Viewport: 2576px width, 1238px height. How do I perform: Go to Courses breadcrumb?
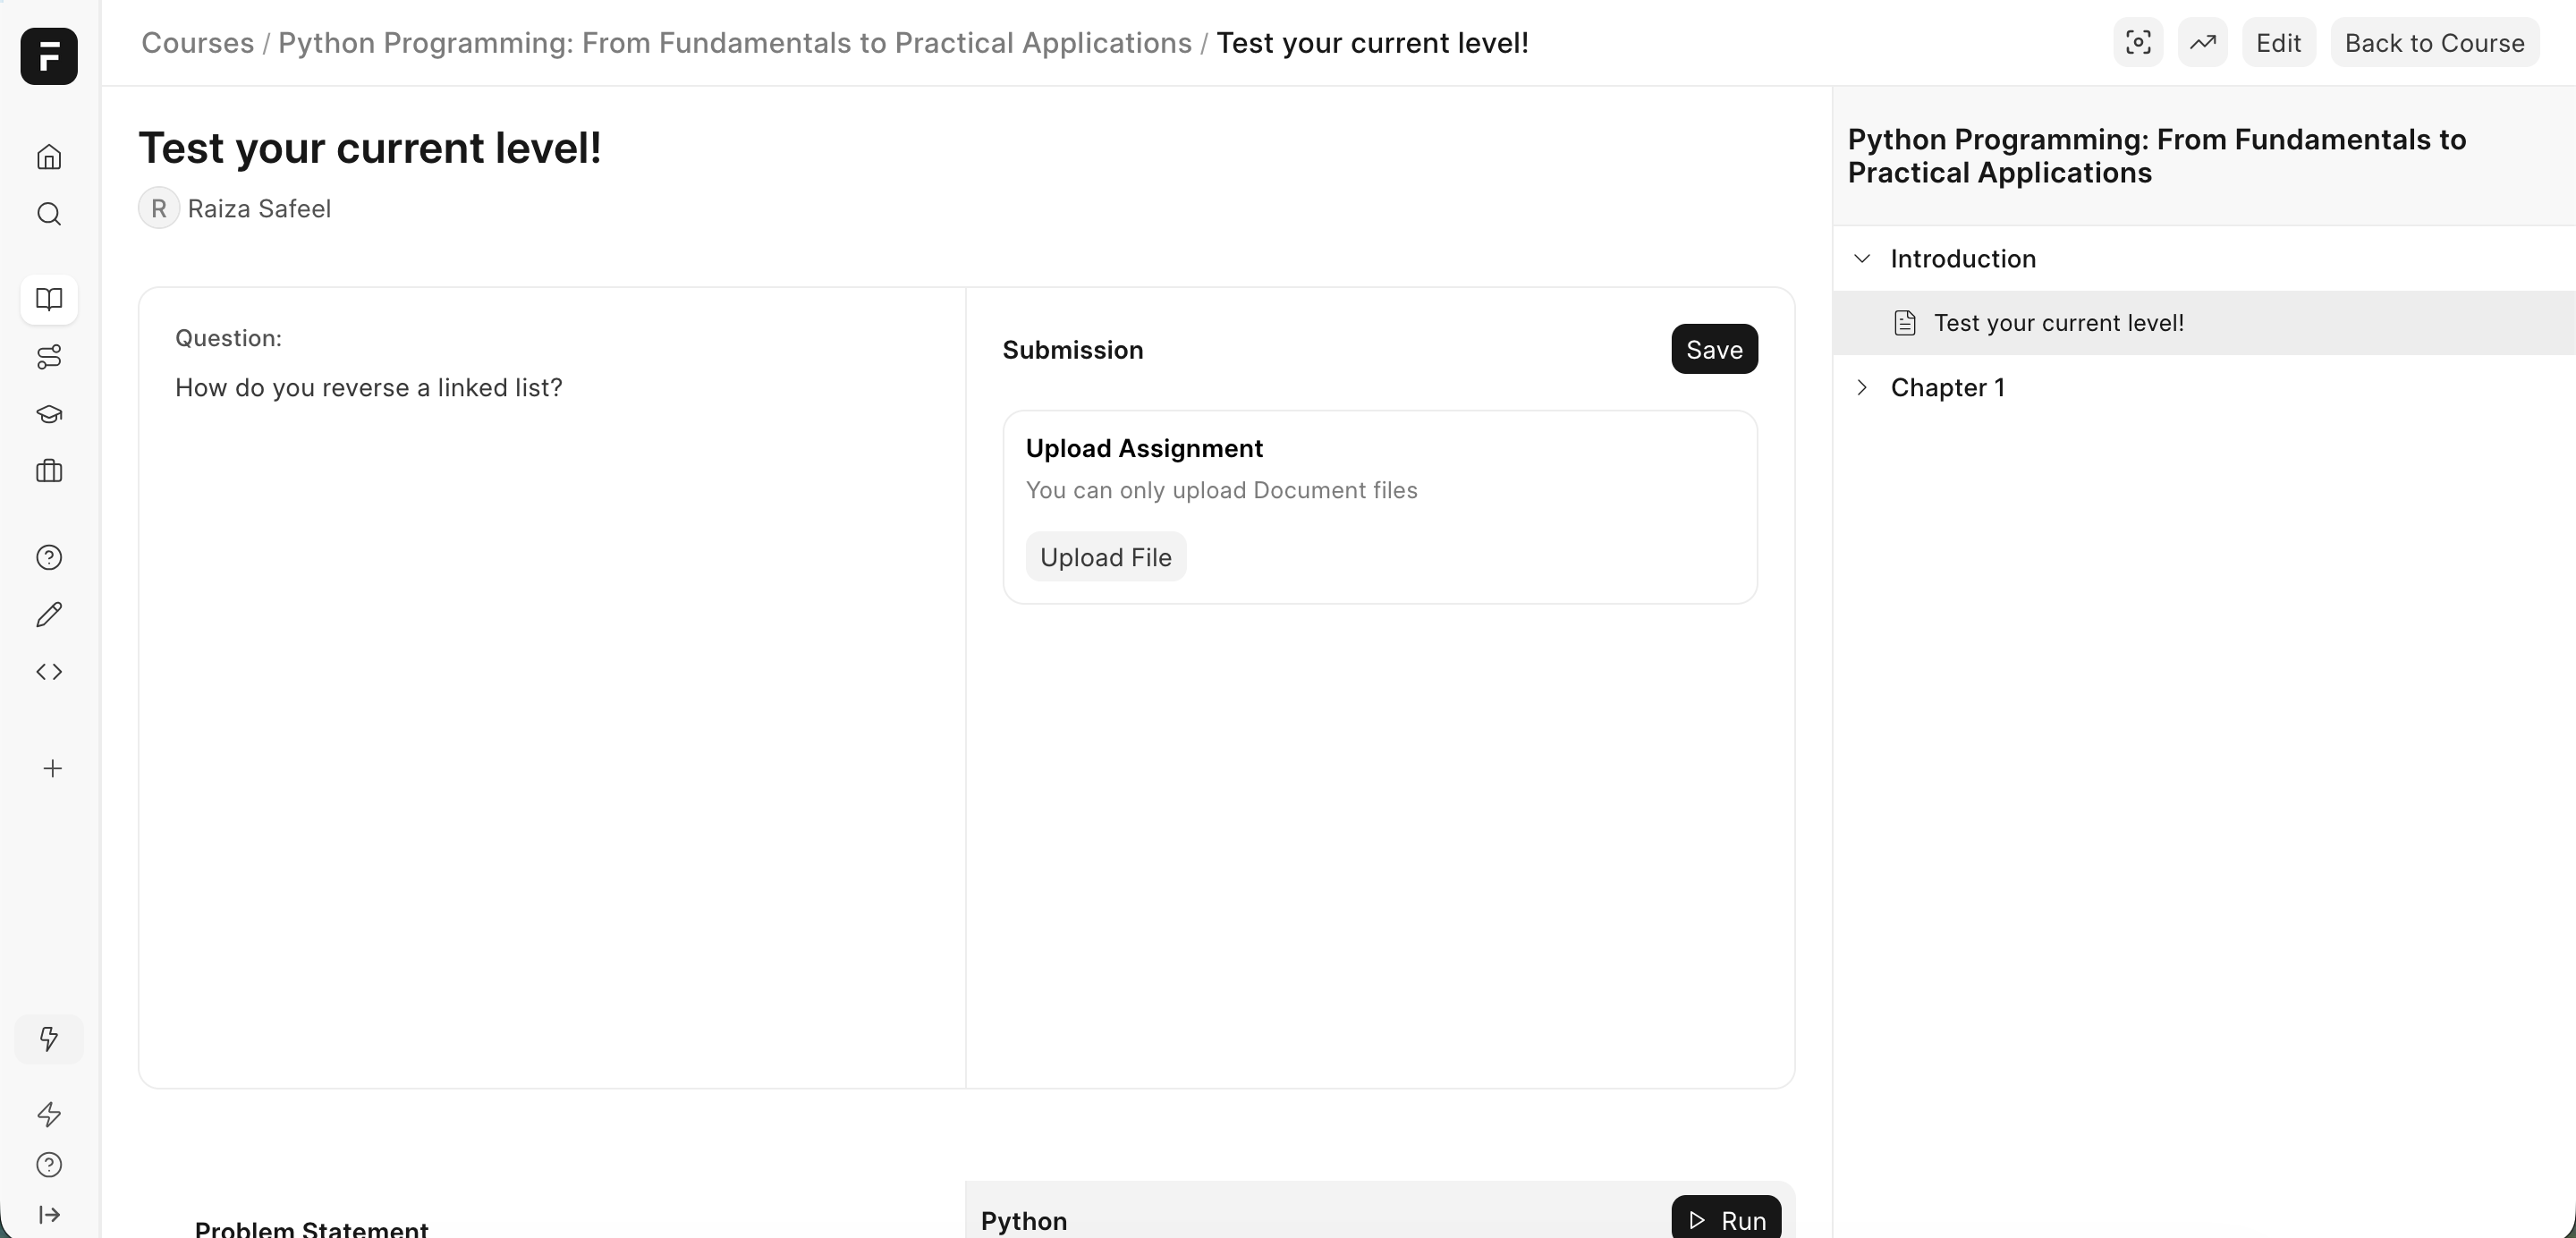click(x=197, y=43)
